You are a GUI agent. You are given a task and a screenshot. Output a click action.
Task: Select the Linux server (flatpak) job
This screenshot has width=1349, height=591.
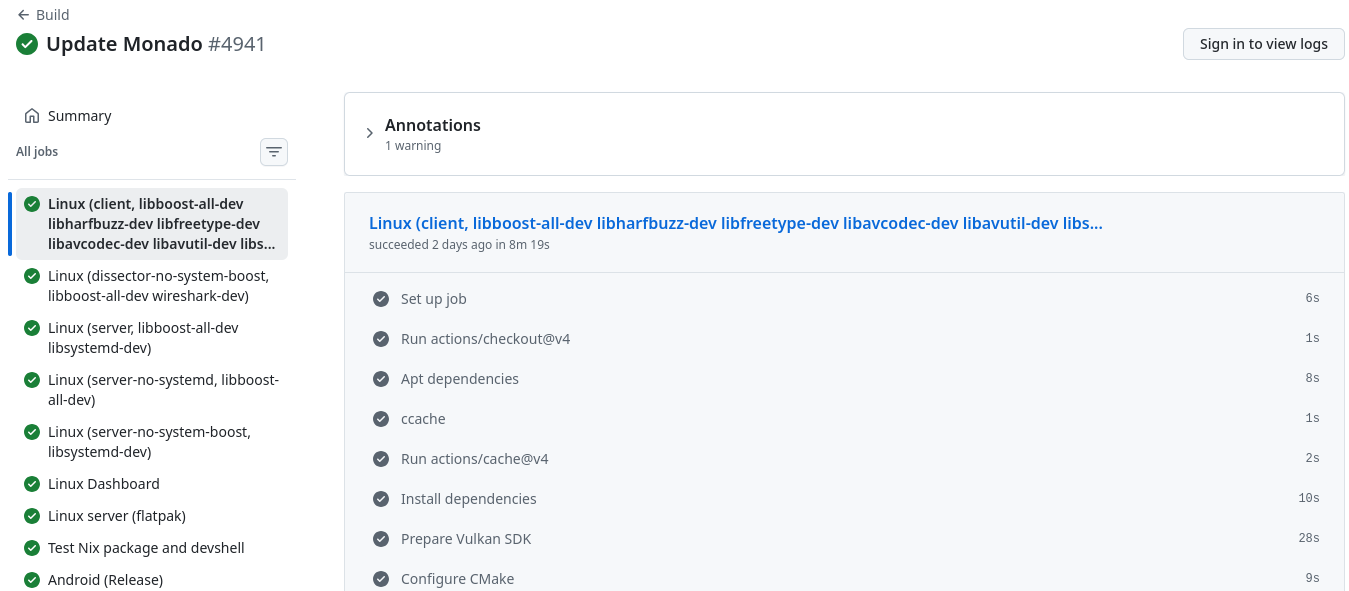click(116, 516)
